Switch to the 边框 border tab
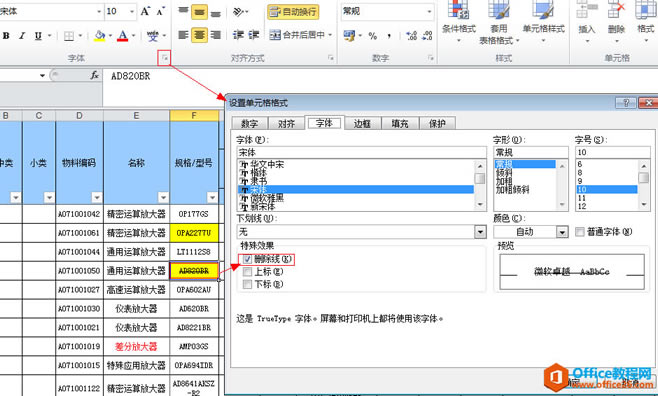 tap(362, 123)
